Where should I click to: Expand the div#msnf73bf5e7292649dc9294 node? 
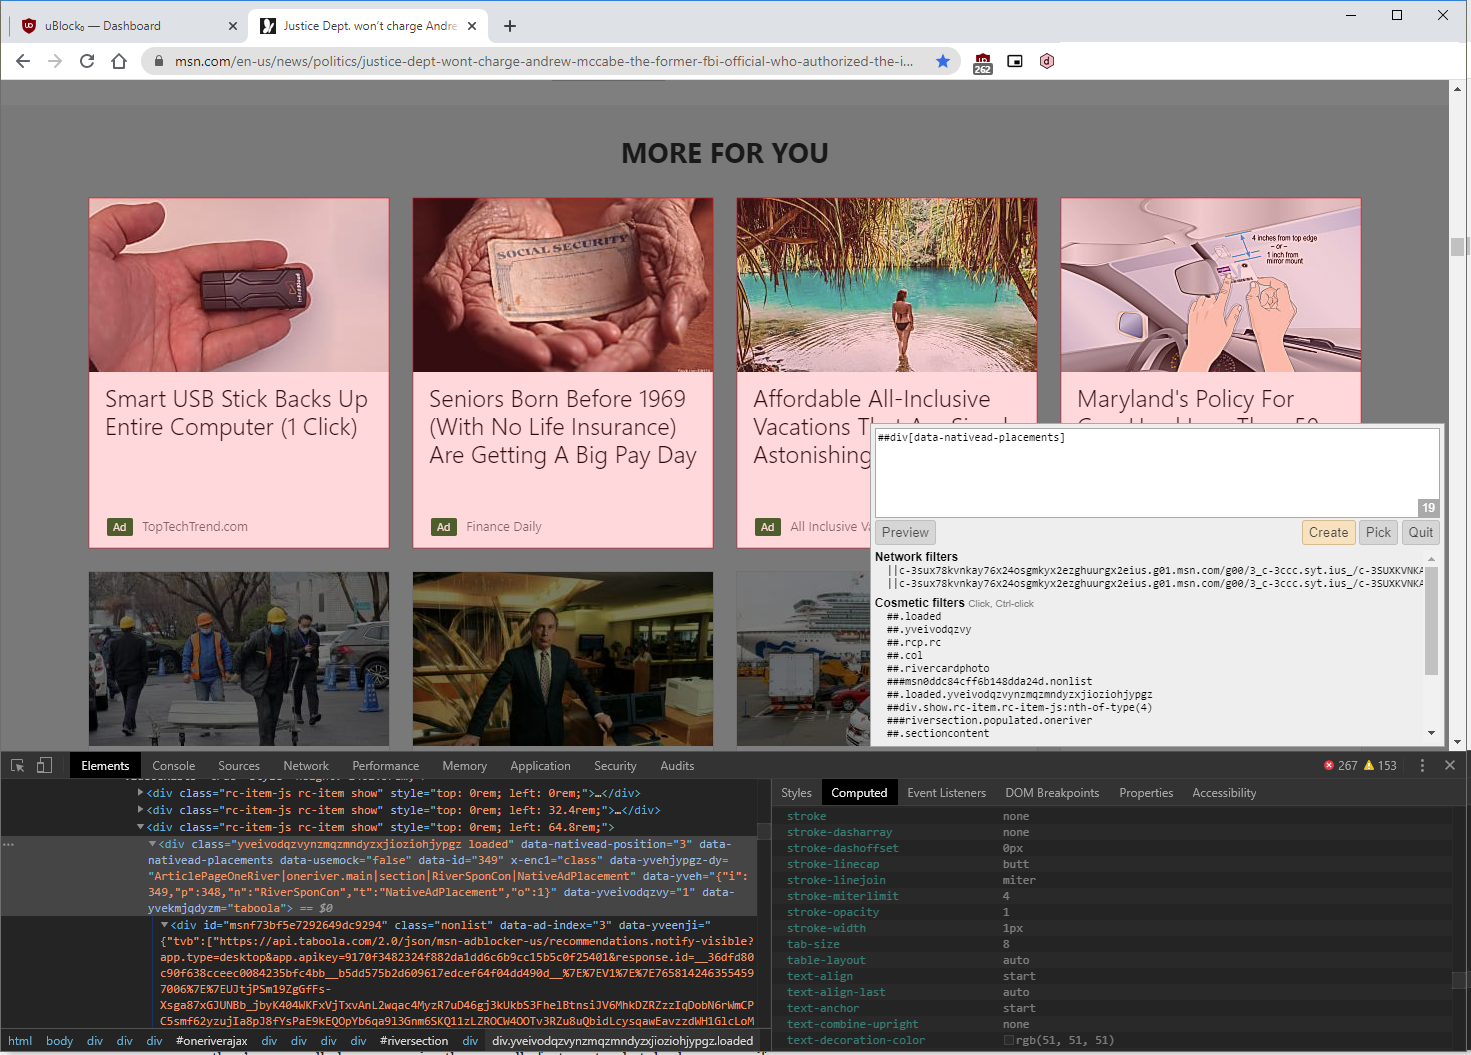point(165,924)
